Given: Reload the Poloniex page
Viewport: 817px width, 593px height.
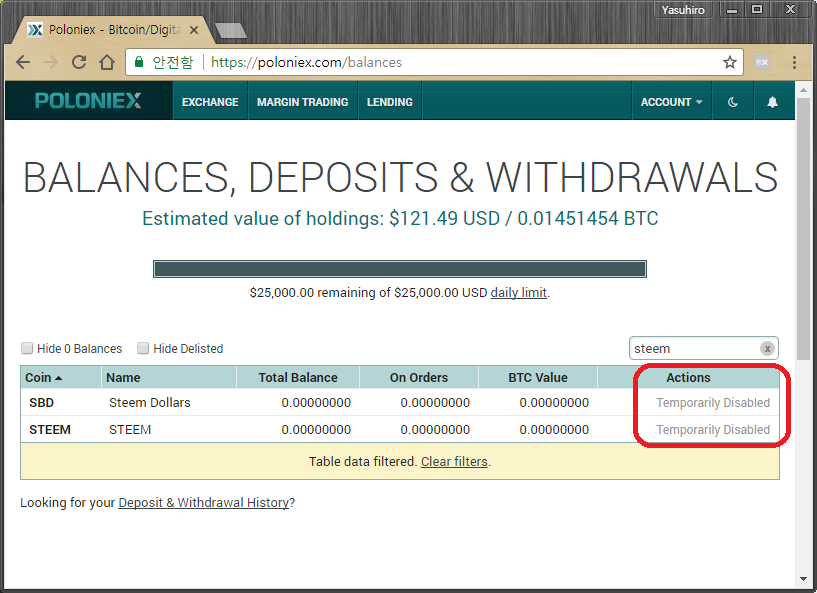Looking at the screenshot, I should coord(79,63).
